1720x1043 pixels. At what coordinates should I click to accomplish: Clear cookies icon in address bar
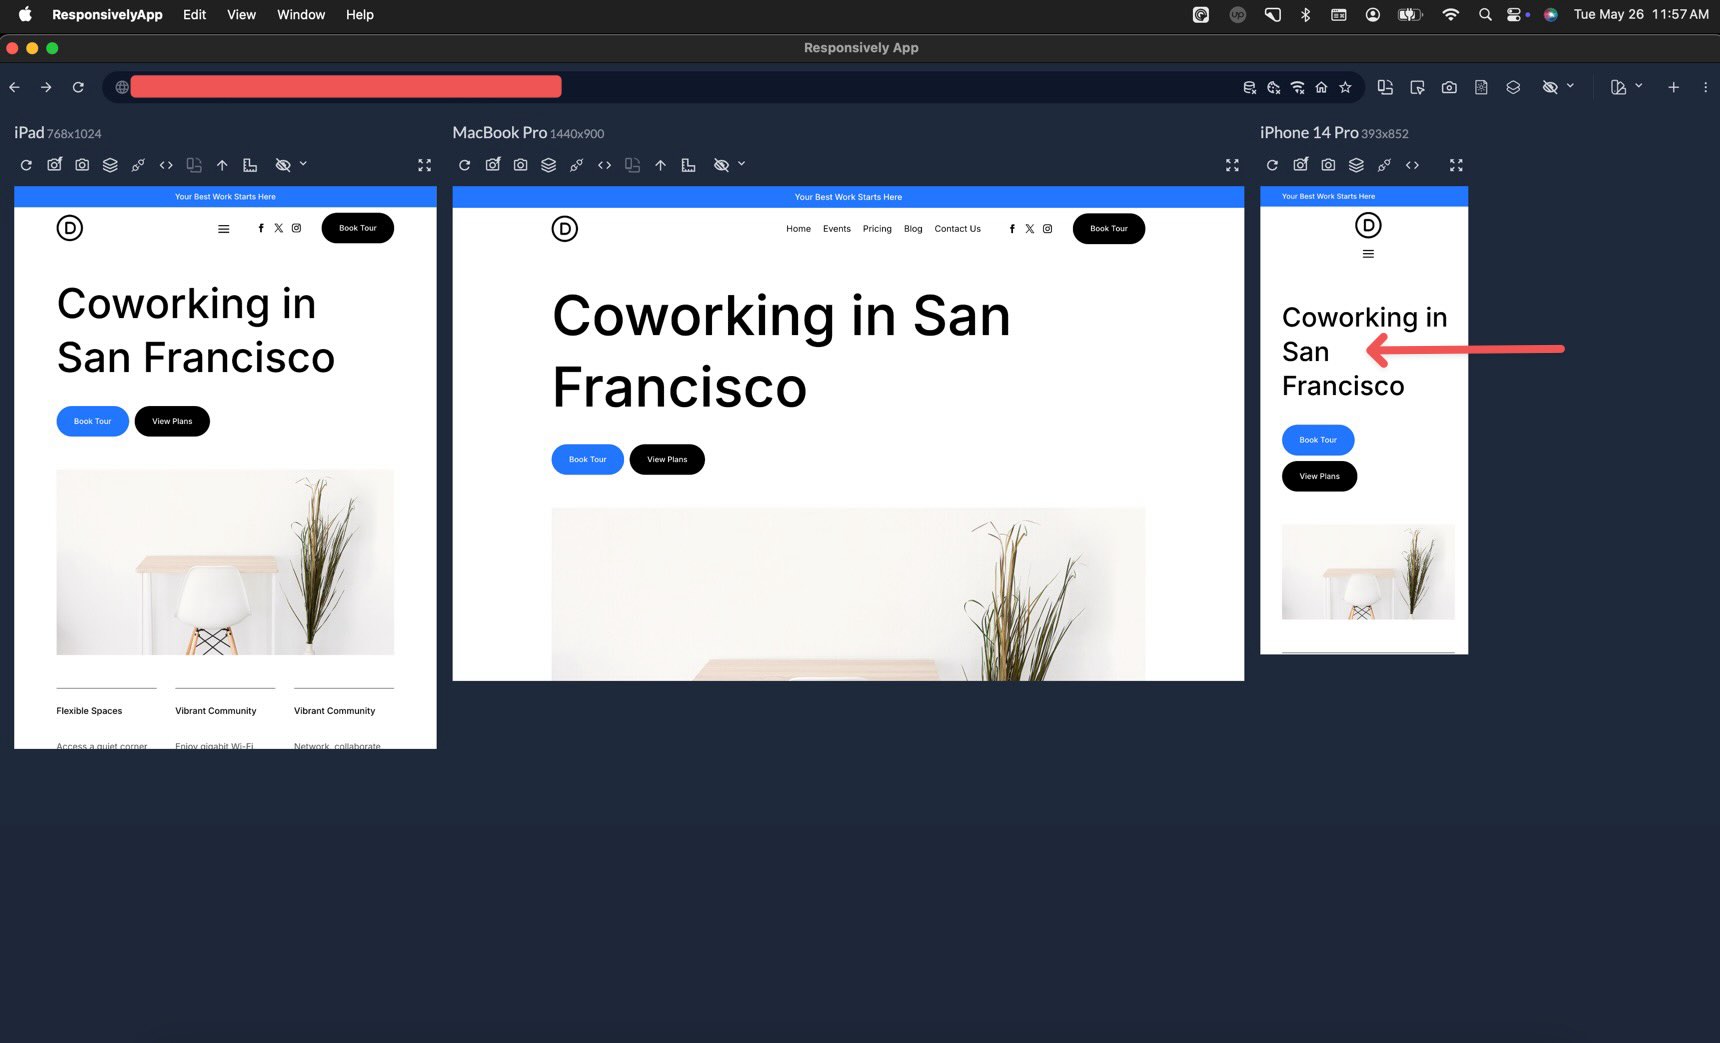click(x=1273, y=87)
